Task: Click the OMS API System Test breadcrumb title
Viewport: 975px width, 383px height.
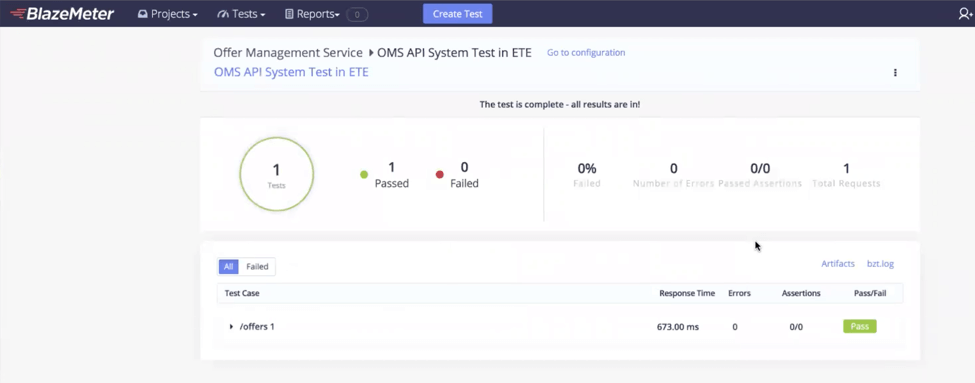Action: pyautogui.click(x=454, y=53)
